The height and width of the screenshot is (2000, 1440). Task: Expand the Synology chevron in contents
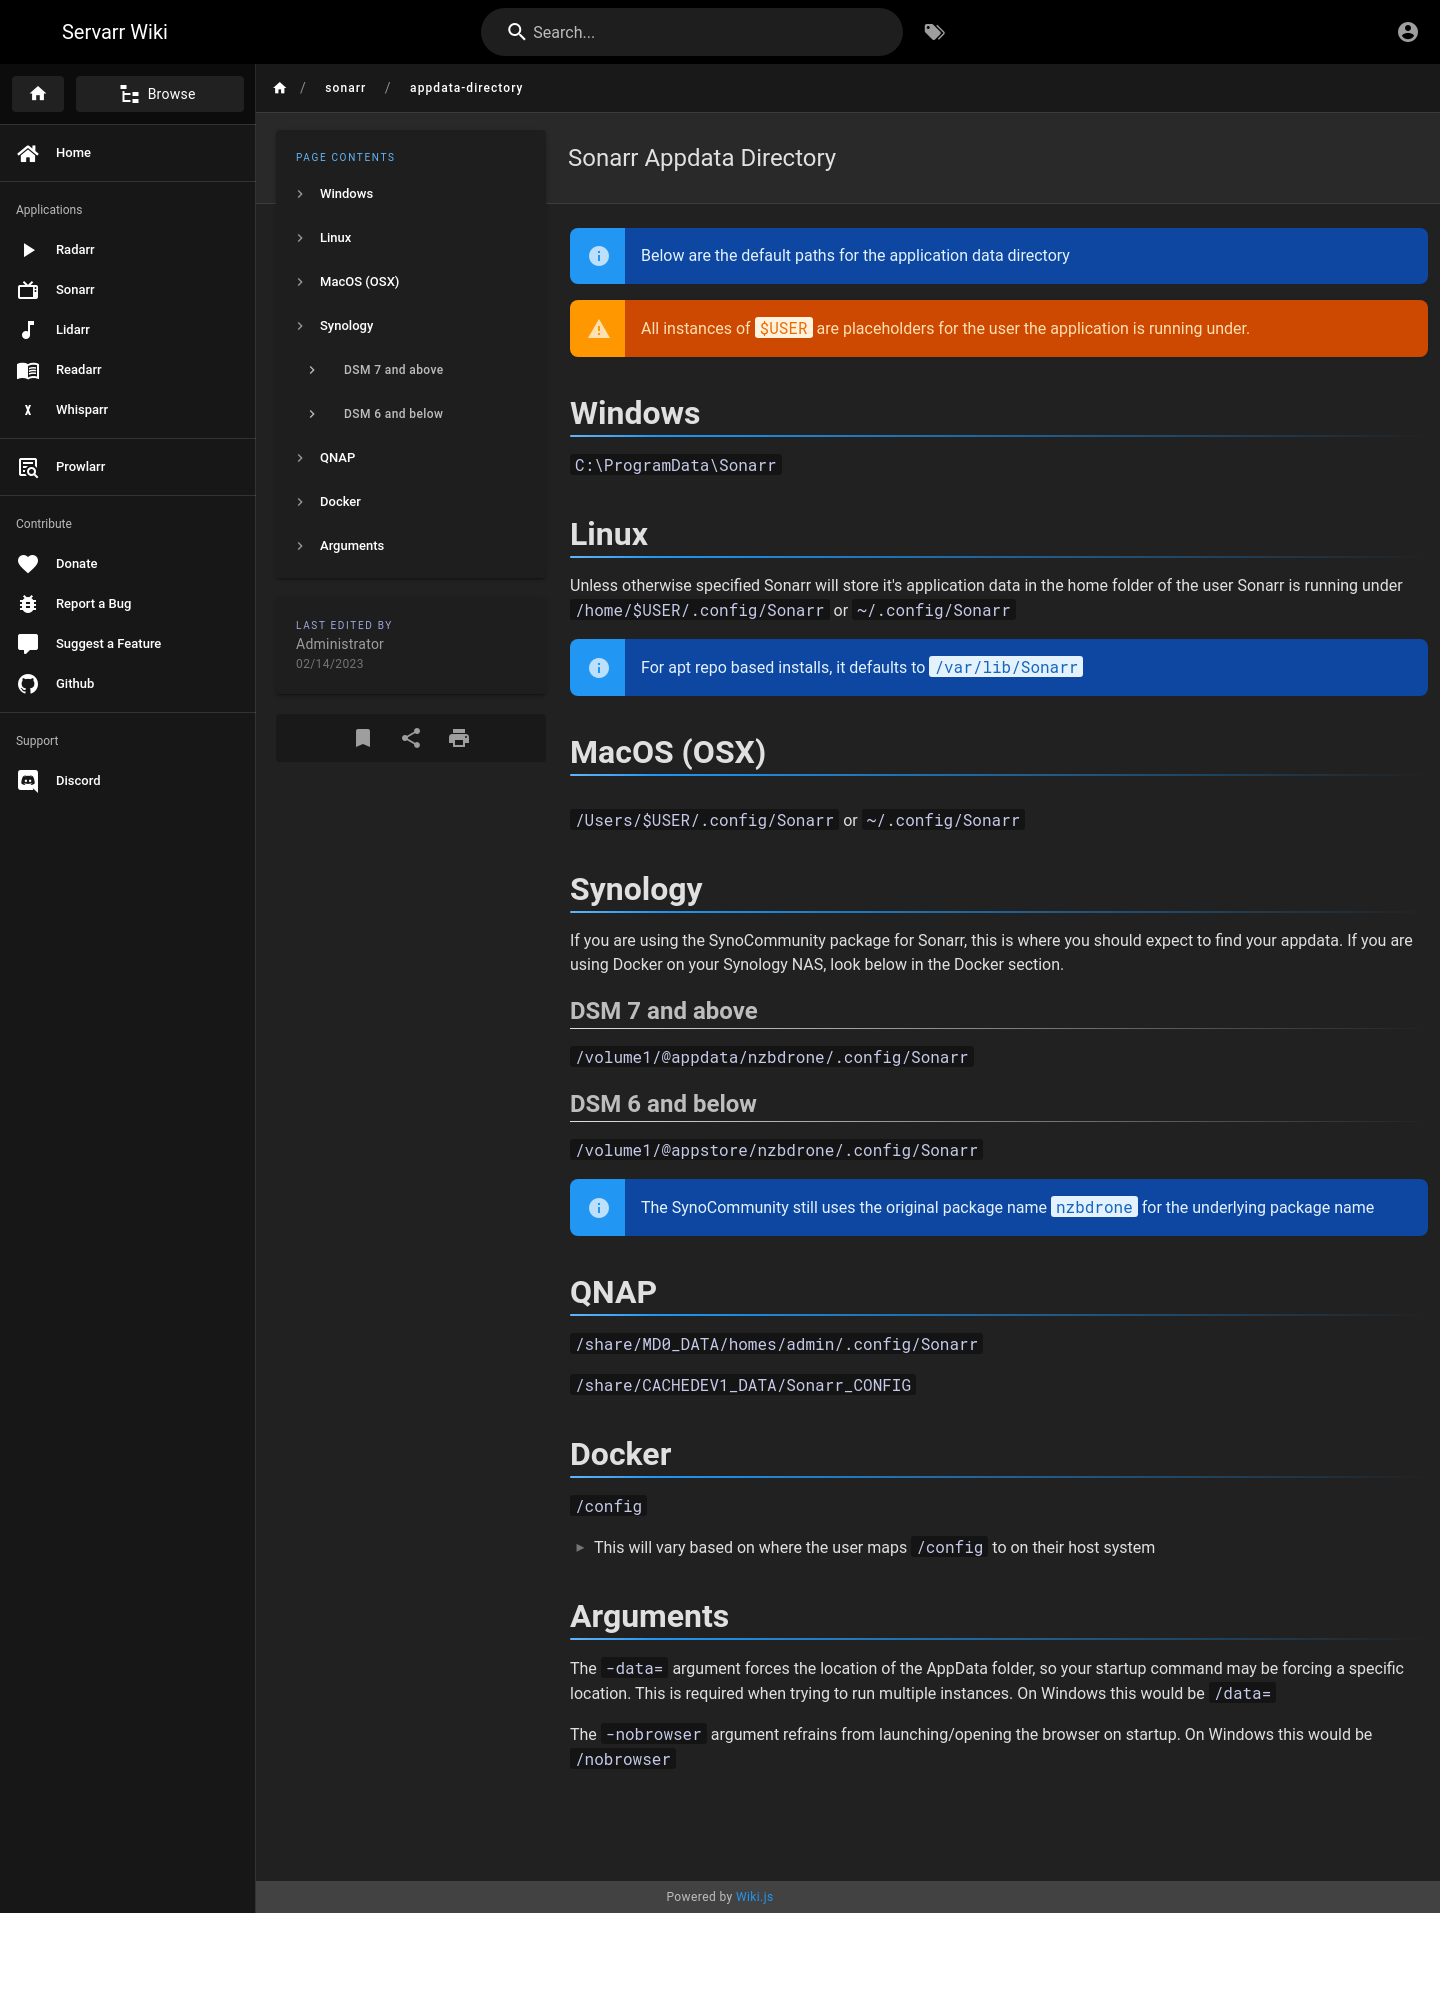(300, 326)
